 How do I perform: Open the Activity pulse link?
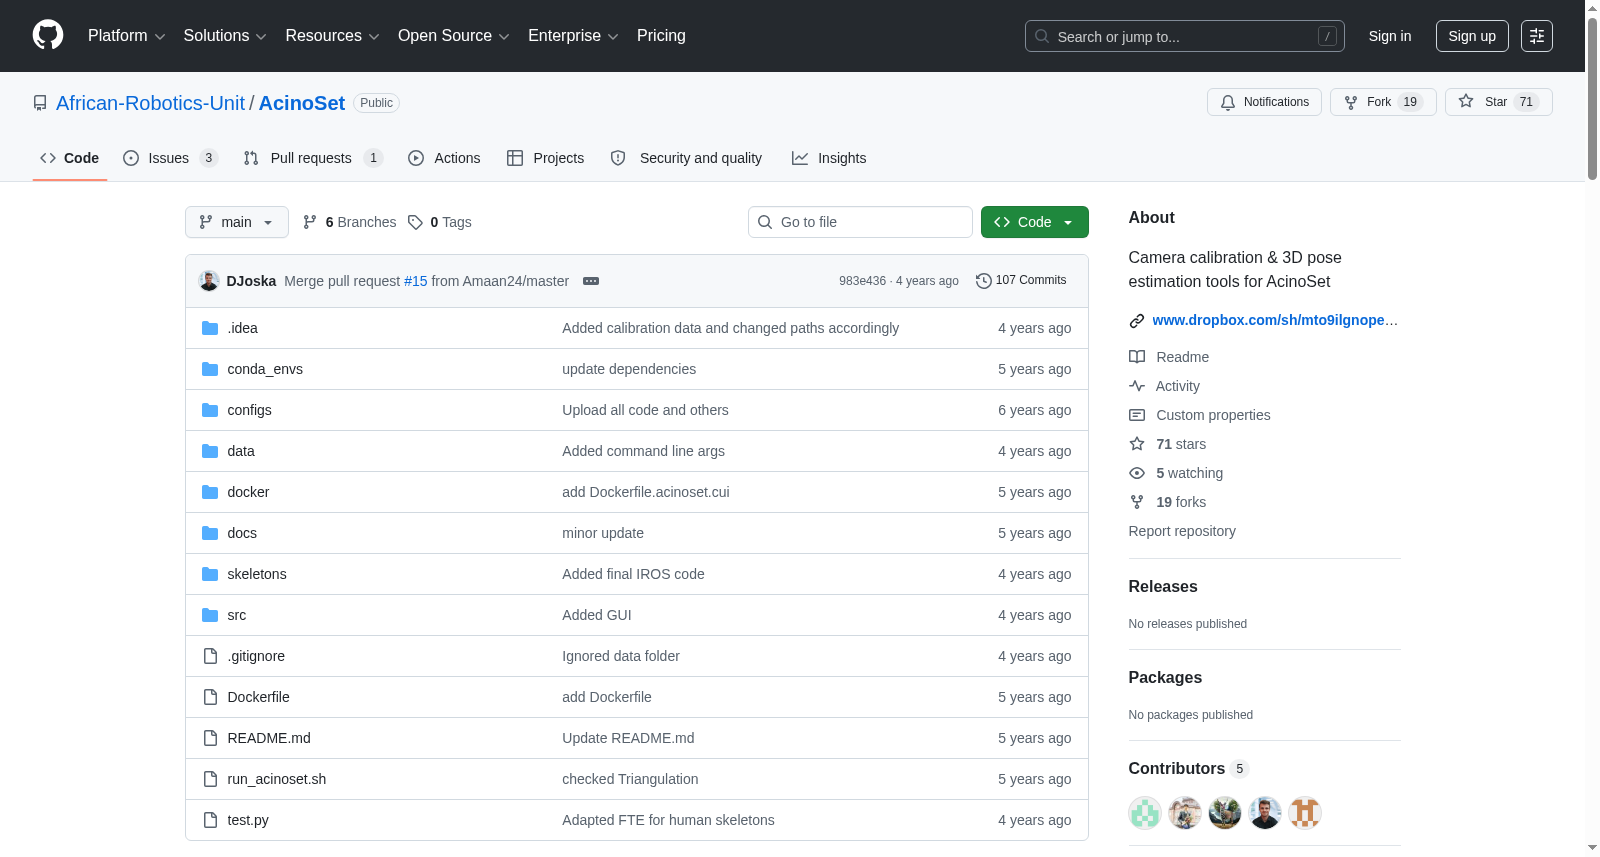(1165, 386)
